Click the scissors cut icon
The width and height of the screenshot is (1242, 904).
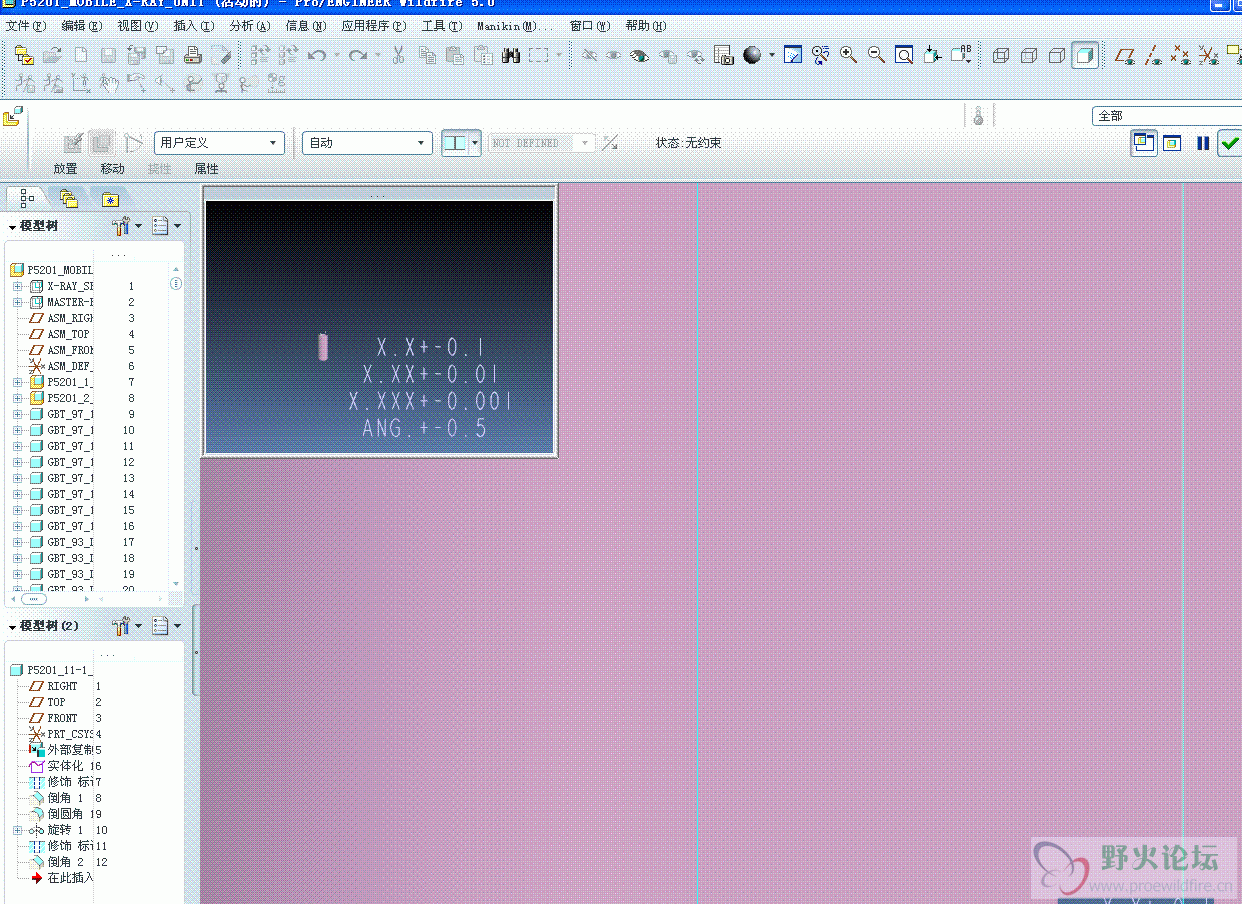point(398,56)
